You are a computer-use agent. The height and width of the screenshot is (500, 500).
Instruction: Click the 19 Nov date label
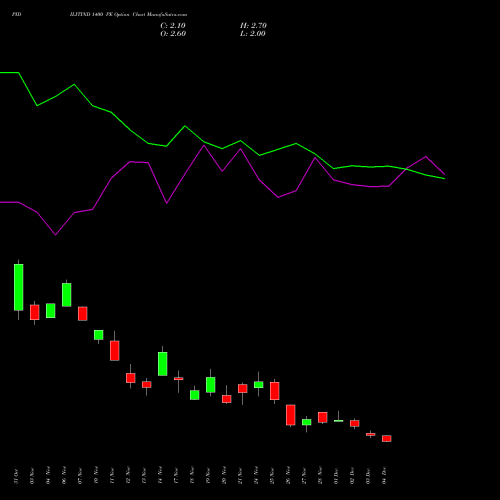point(208,475)
